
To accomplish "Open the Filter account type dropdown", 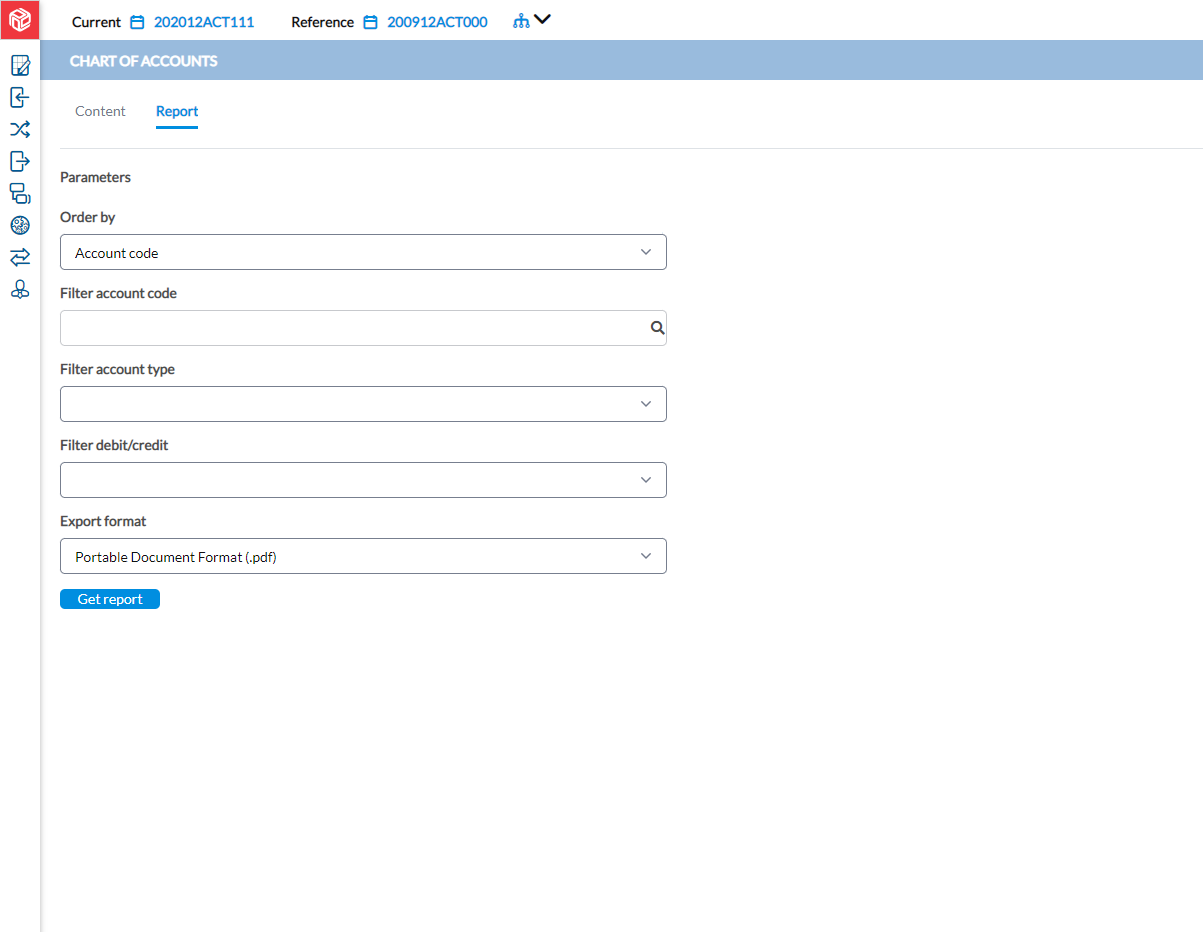I will click(x=363, y=404).
